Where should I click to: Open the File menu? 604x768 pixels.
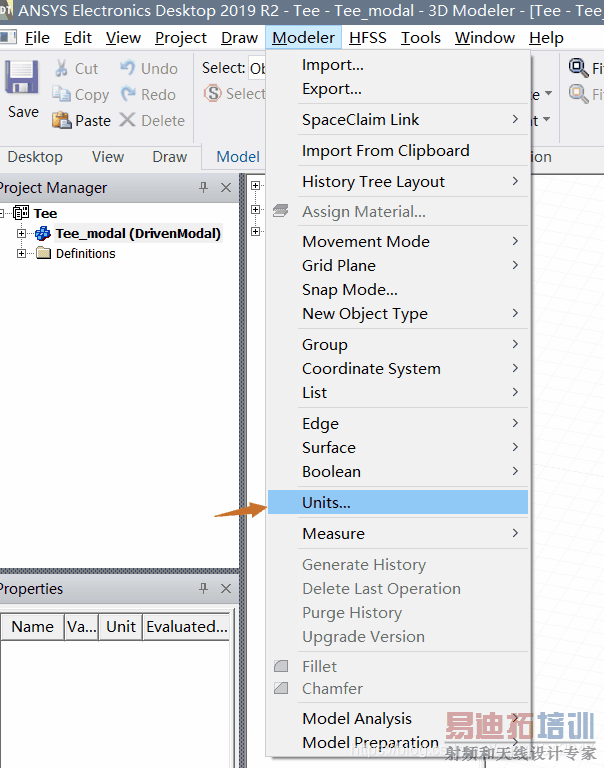click(37, 38)
